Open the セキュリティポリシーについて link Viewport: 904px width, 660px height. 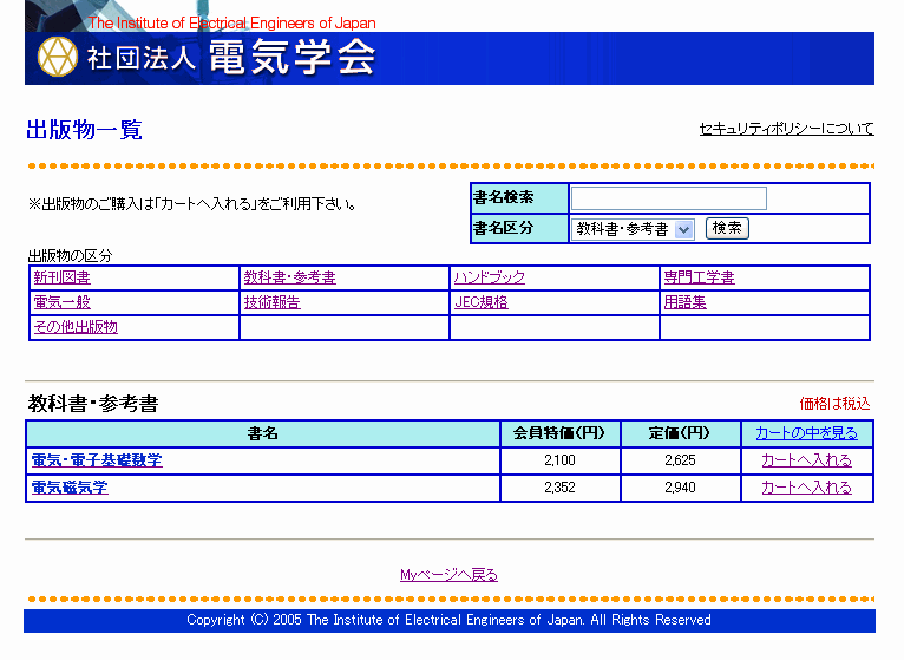(786, 129)
